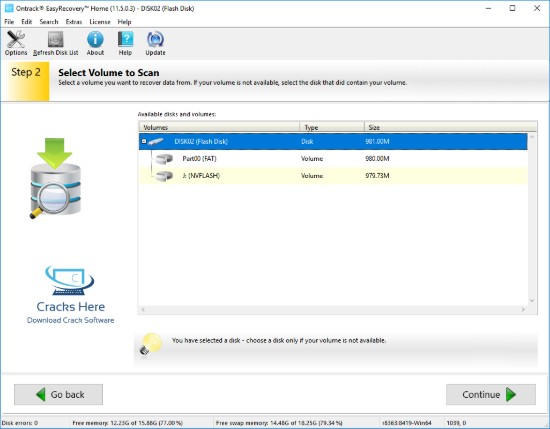This screenshot has width=550, height=429.
Task: Click the Volume type cell for NVFLASH
Action: 312,175
